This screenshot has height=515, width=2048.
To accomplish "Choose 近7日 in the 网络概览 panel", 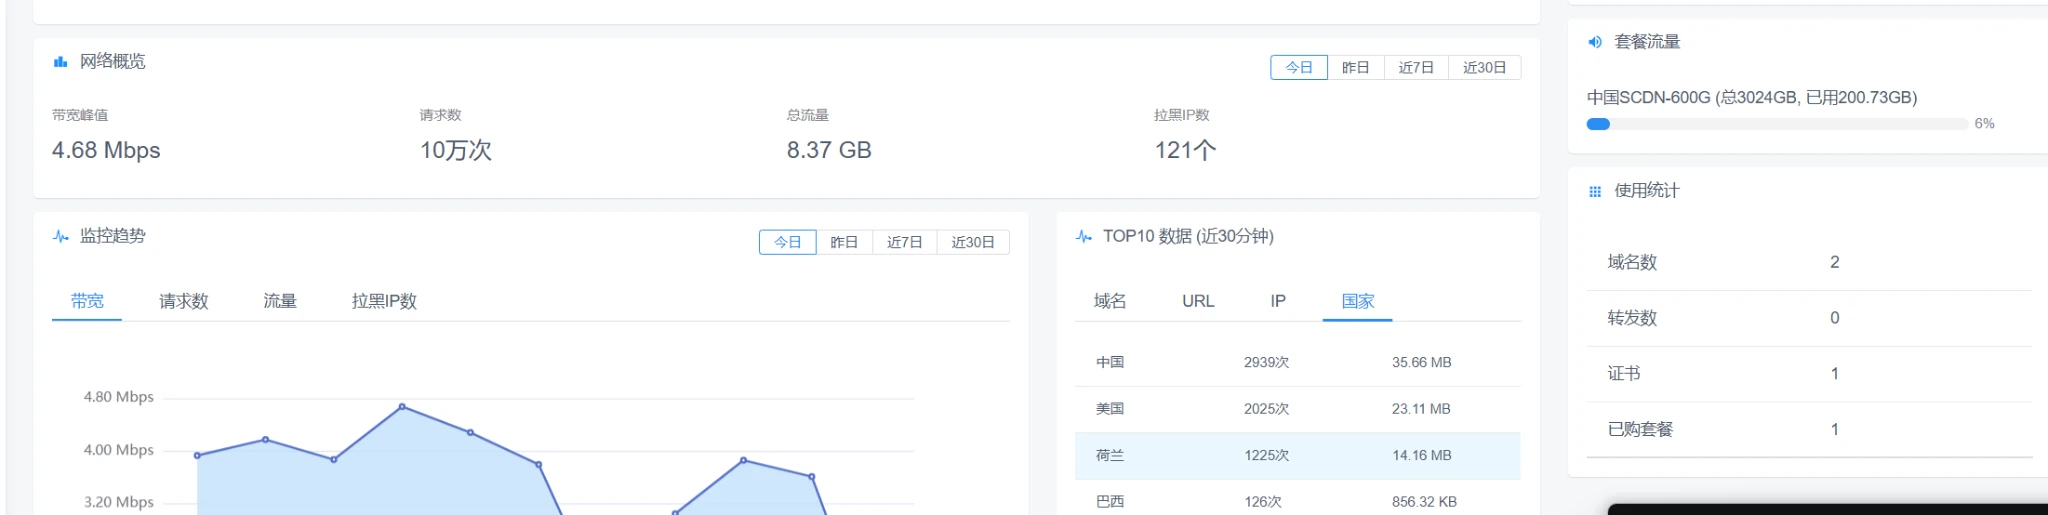I will click(1416, 67).
